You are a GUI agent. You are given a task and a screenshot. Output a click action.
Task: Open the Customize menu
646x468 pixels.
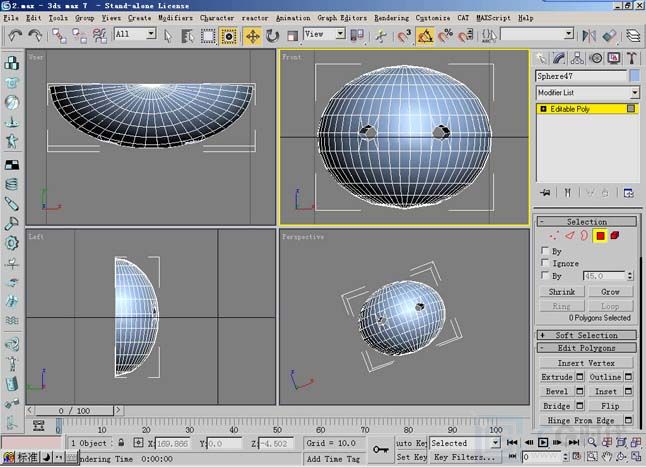click(x=433, y=18)
